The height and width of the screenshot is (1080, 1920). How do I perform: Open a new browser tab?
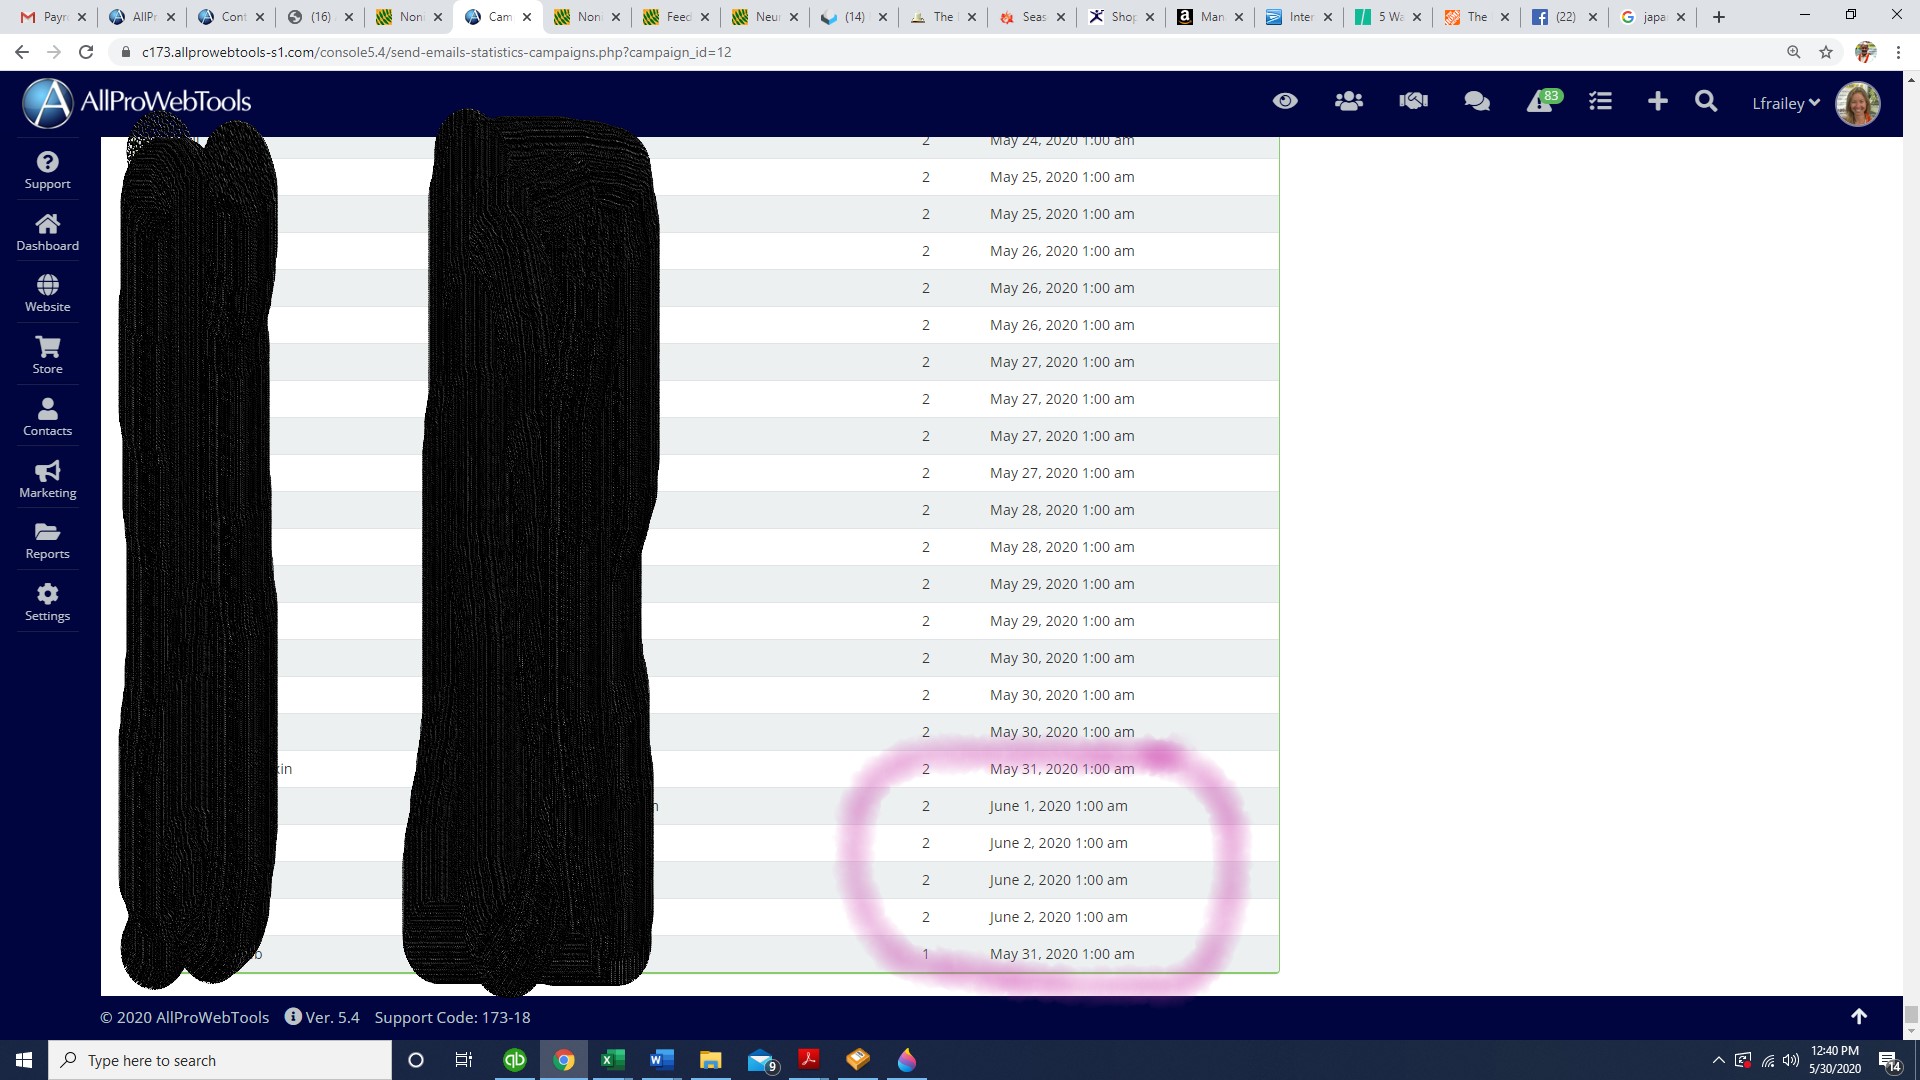pyautogui.click(x=1719, y=17)
